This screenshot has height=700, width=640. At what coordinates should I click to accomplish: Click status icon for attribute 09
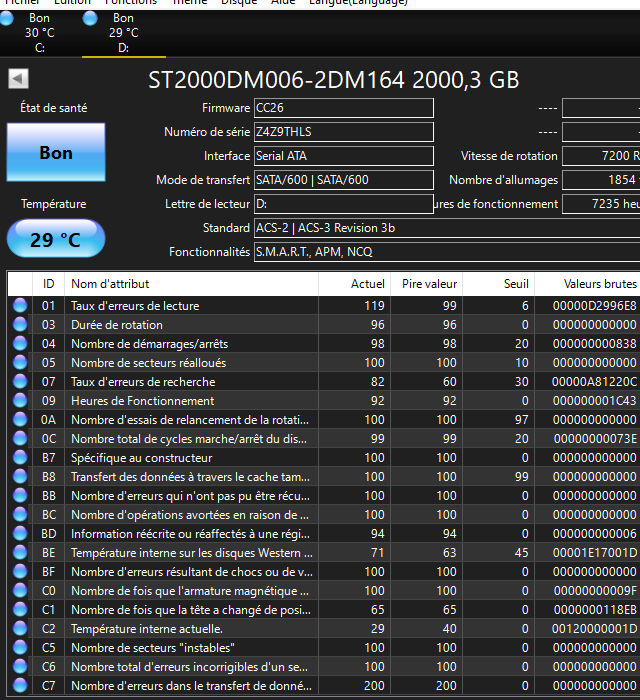pyautogui.click(x=20, y=400)
